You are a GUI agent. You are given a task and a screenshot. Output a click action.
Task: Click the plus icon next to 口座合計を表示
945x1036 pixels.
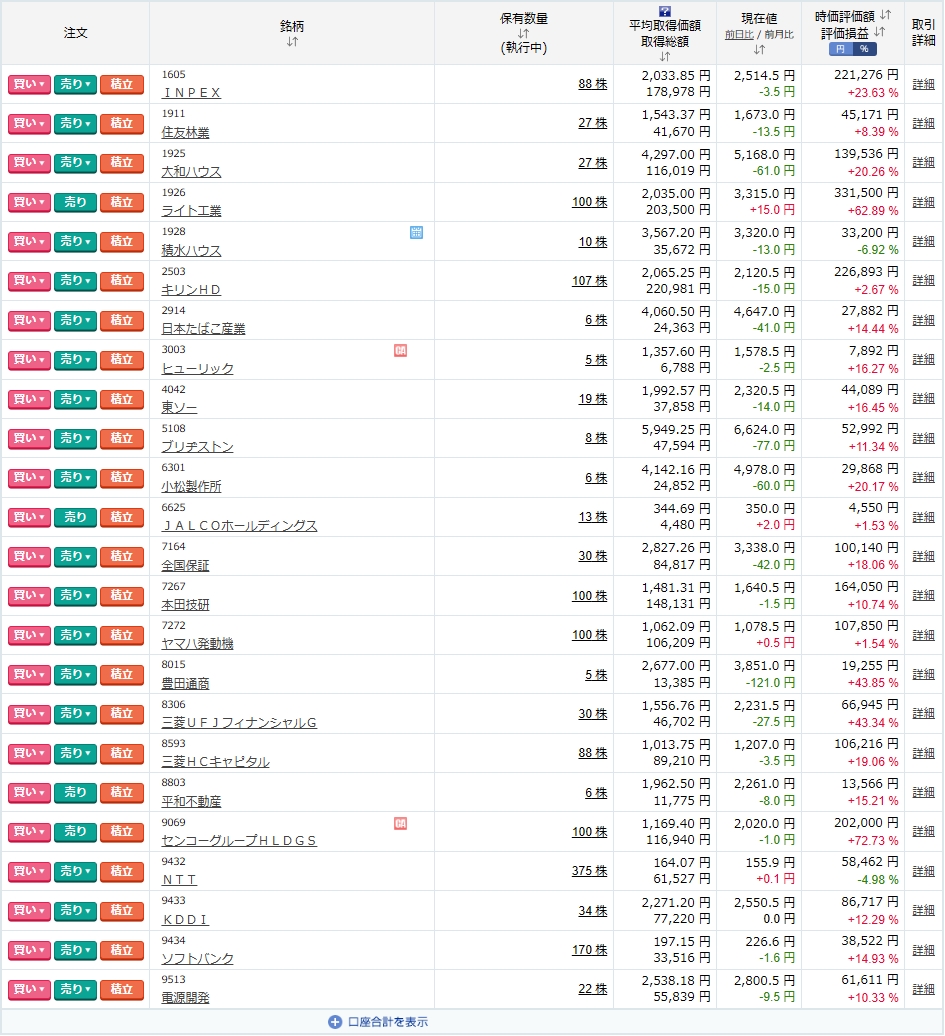(x=335, y=1022)
